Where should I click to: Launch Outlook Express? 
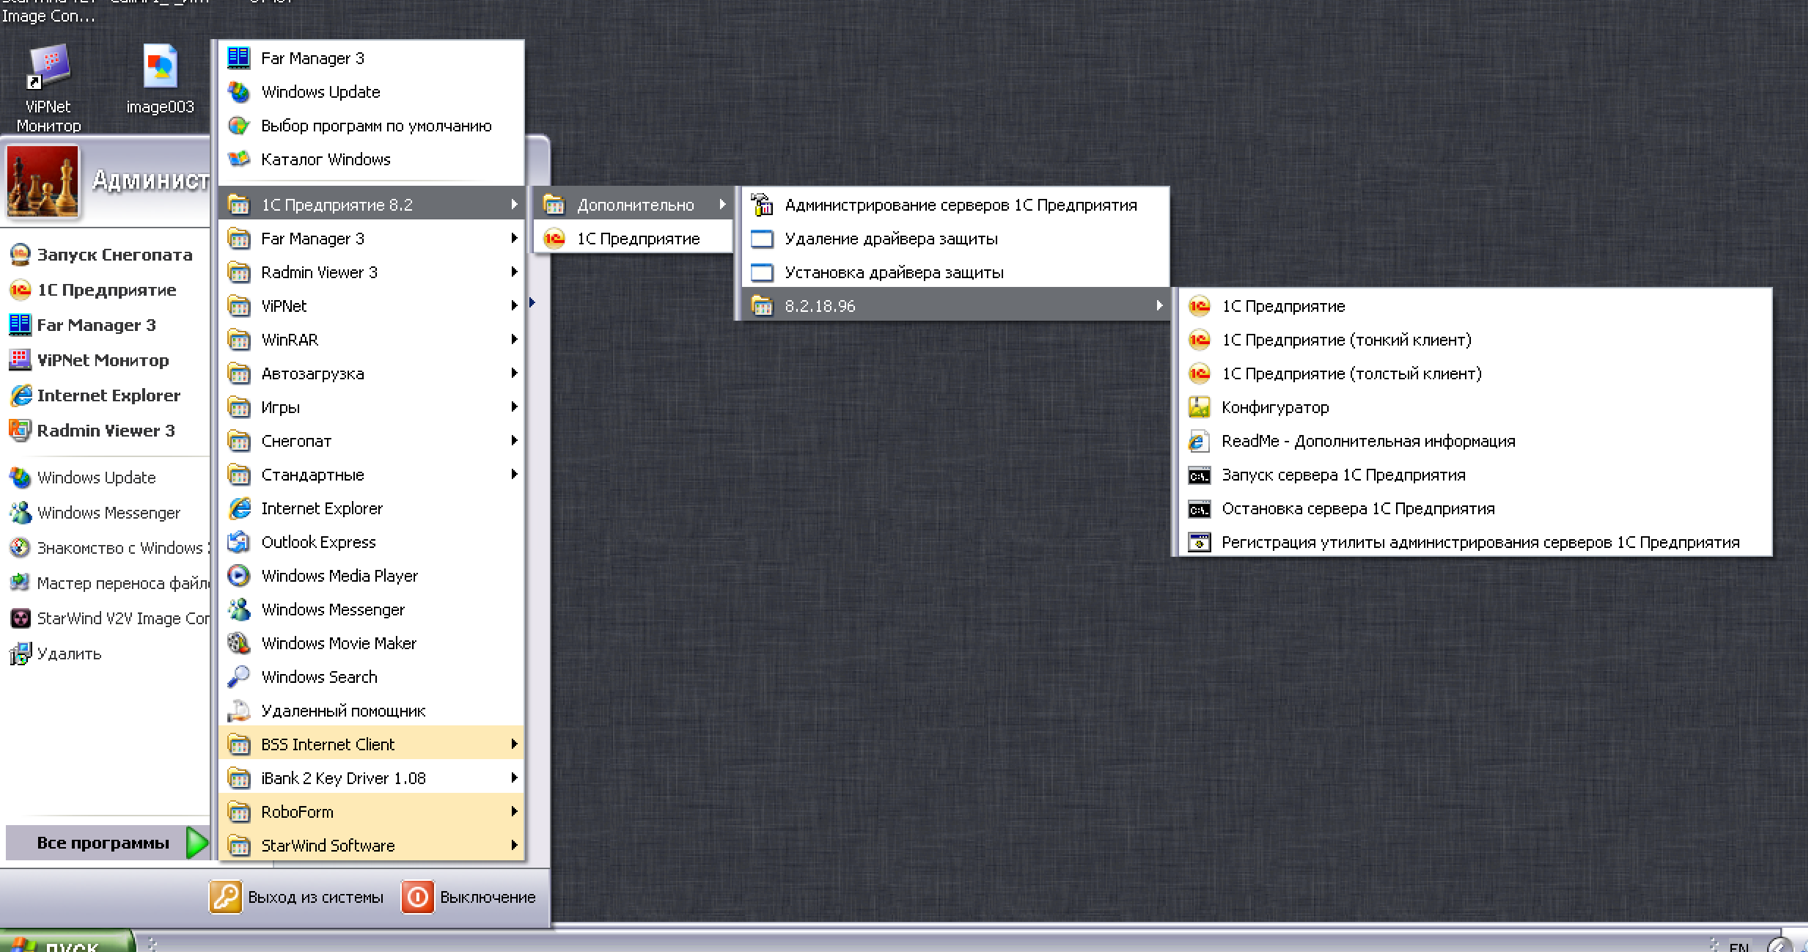[x=371, y=543]
